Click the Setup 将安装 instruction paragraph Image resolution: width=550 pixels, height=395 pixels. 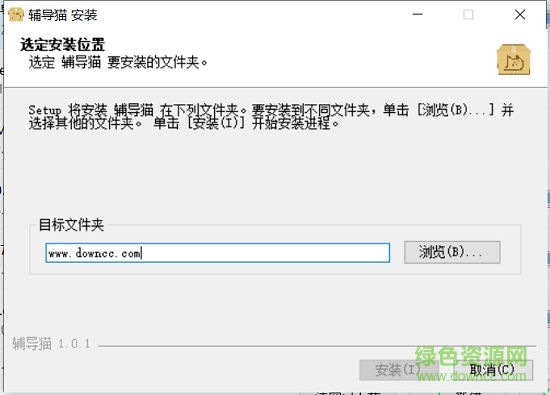point(271,116)
